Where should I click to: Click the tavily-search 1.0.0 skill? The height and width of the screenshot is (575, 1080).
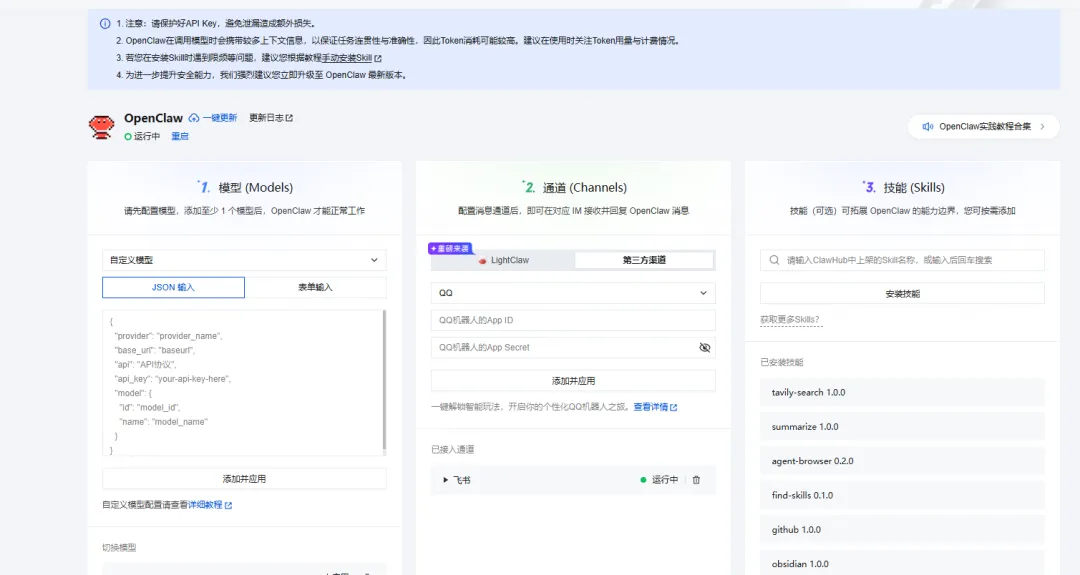pyautogui.click(x=902, y=393)
